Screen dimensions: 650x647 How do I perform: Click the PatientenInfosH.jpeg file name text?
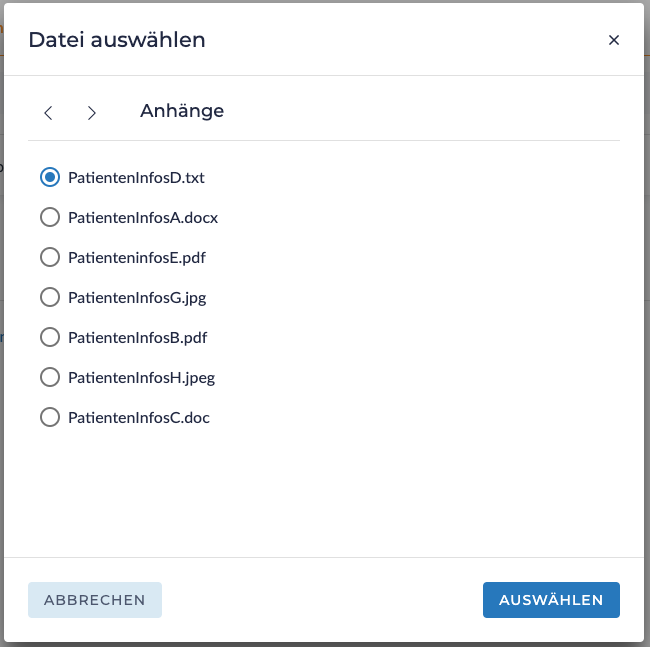(x=141, y=377)
